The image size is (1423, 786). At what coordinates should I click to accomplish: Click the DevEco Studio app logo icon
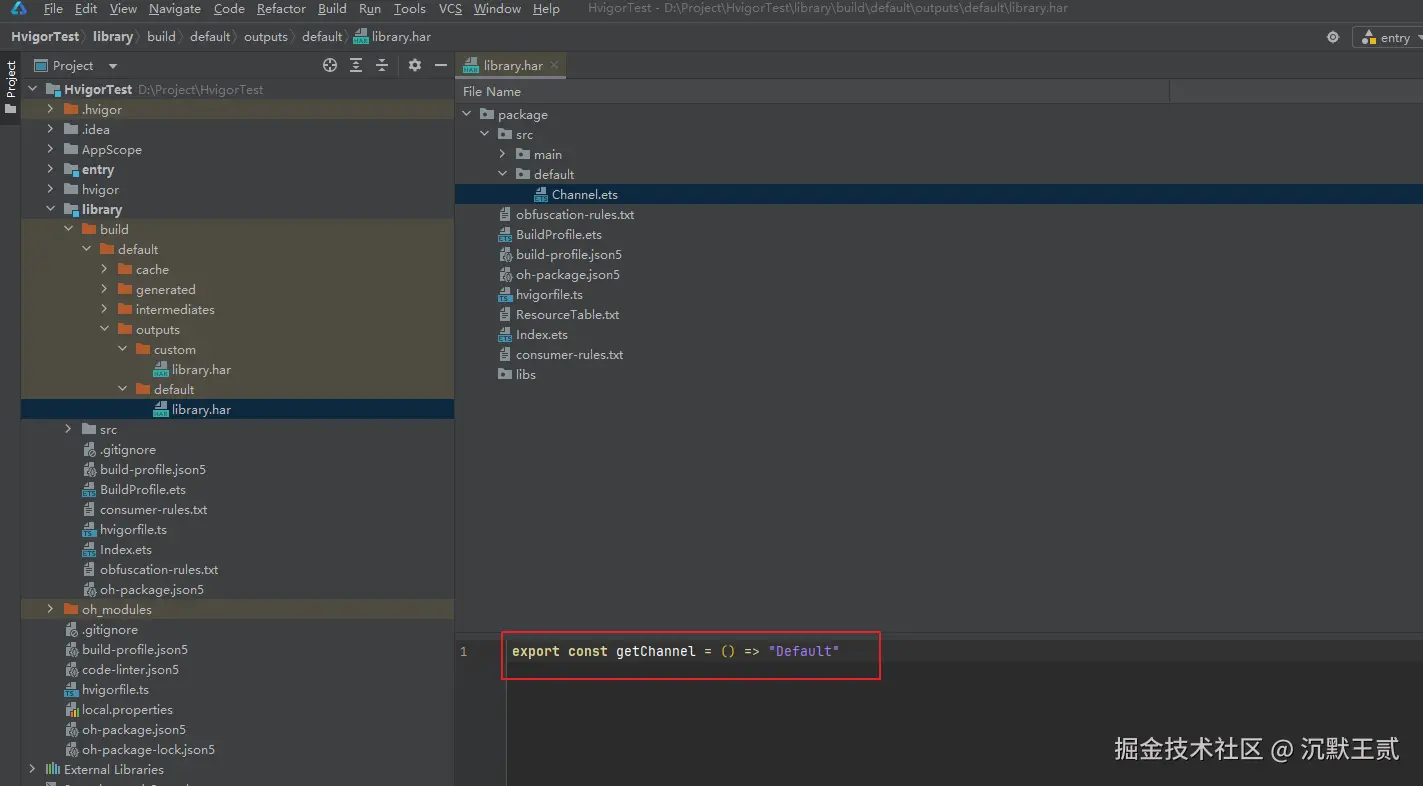click(19, 9)
